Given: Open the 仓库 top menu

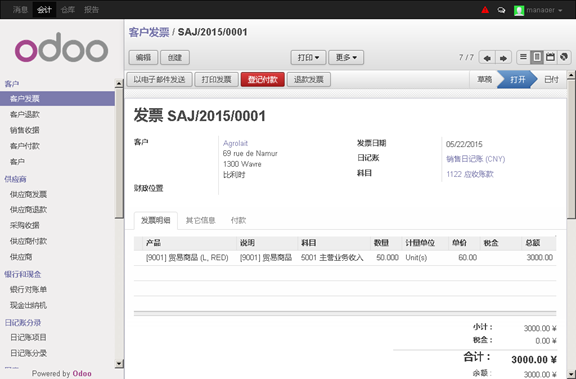Looking at the screenshot, I should pos(68,10).
